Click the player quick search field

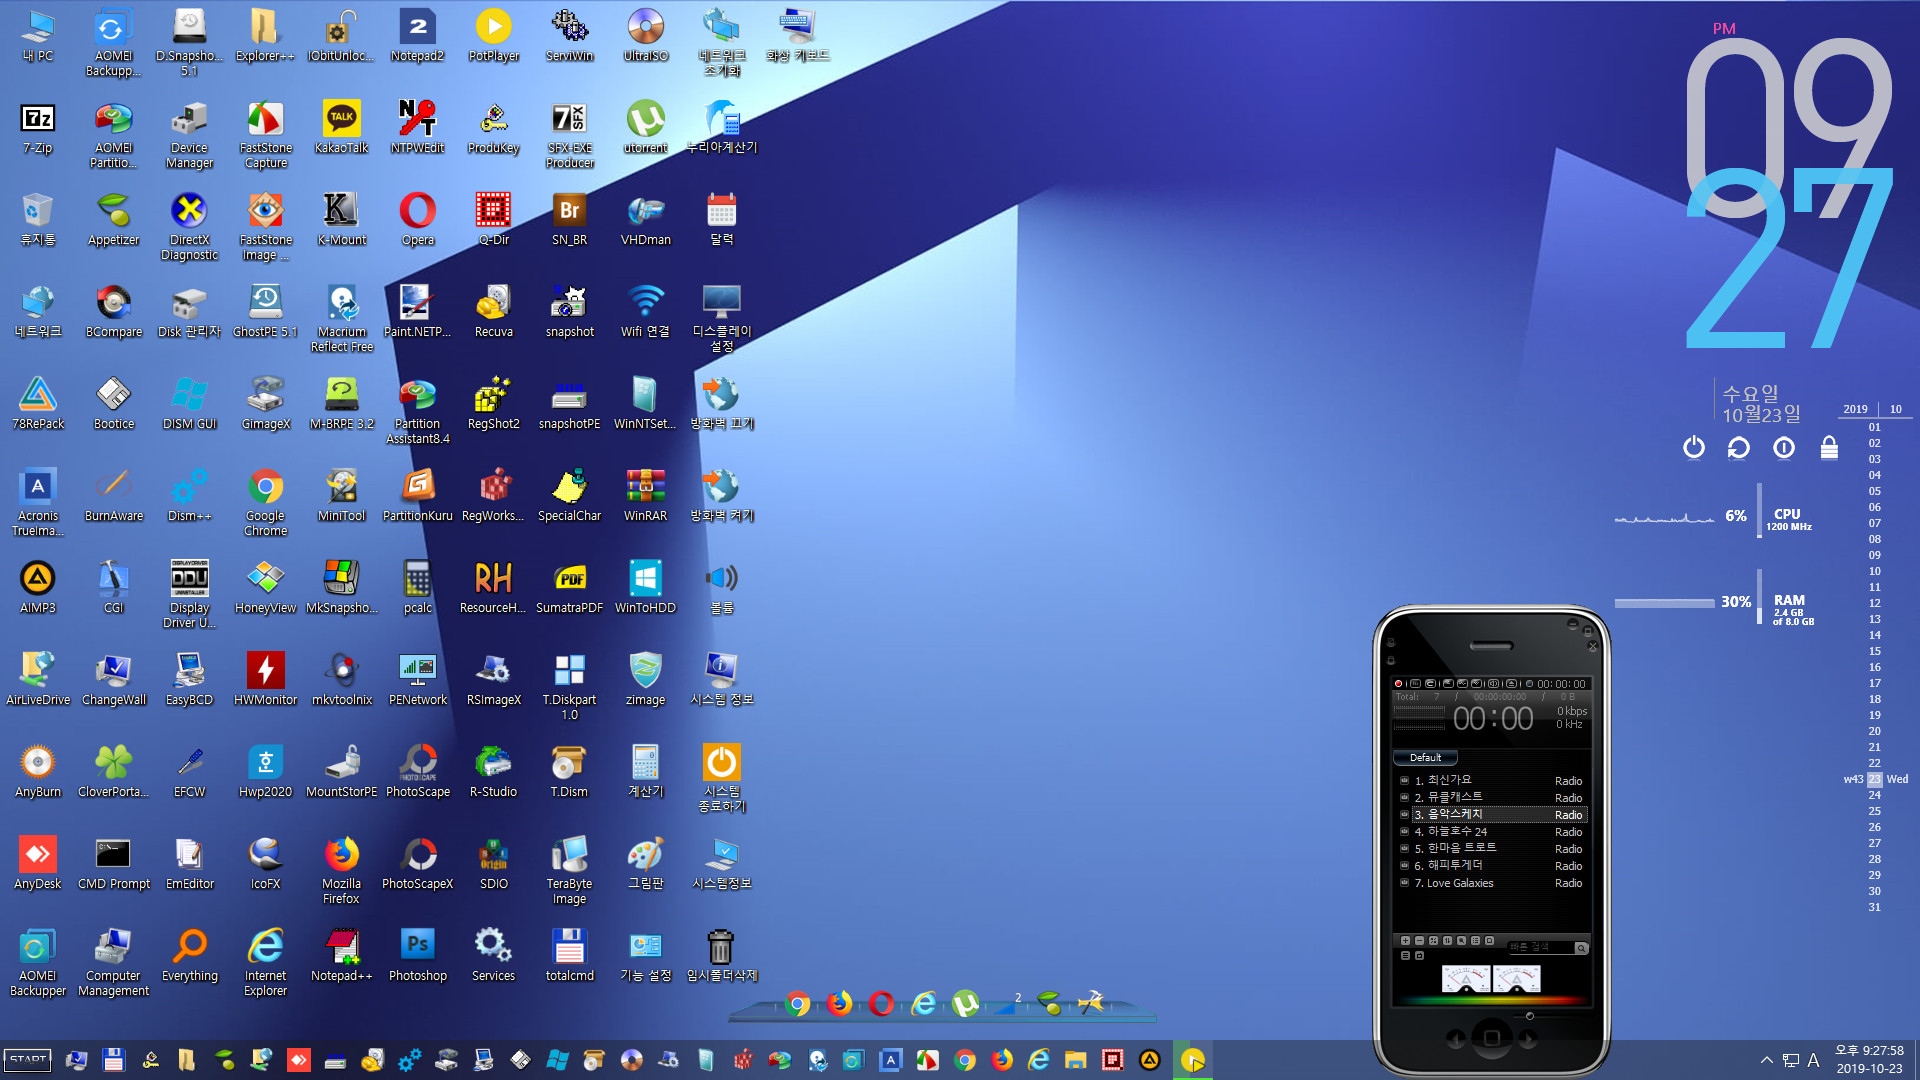pos(1539,947)
